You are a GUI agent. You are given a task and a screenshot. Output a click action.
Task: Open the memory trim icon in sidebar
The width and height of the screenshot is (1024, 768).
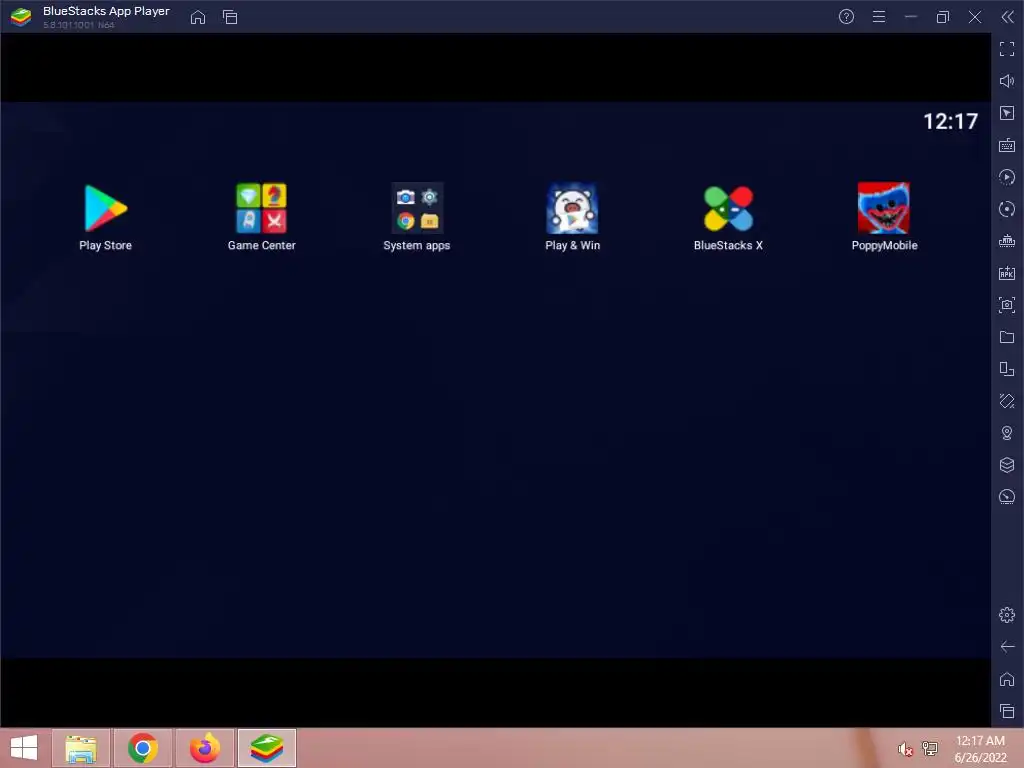1007,241
